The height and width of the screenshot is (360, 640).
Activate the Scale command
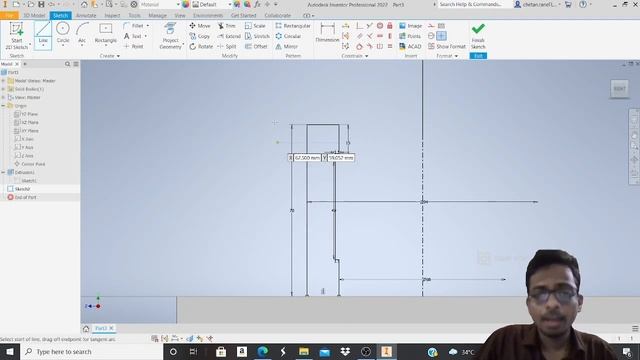point(256,26)
